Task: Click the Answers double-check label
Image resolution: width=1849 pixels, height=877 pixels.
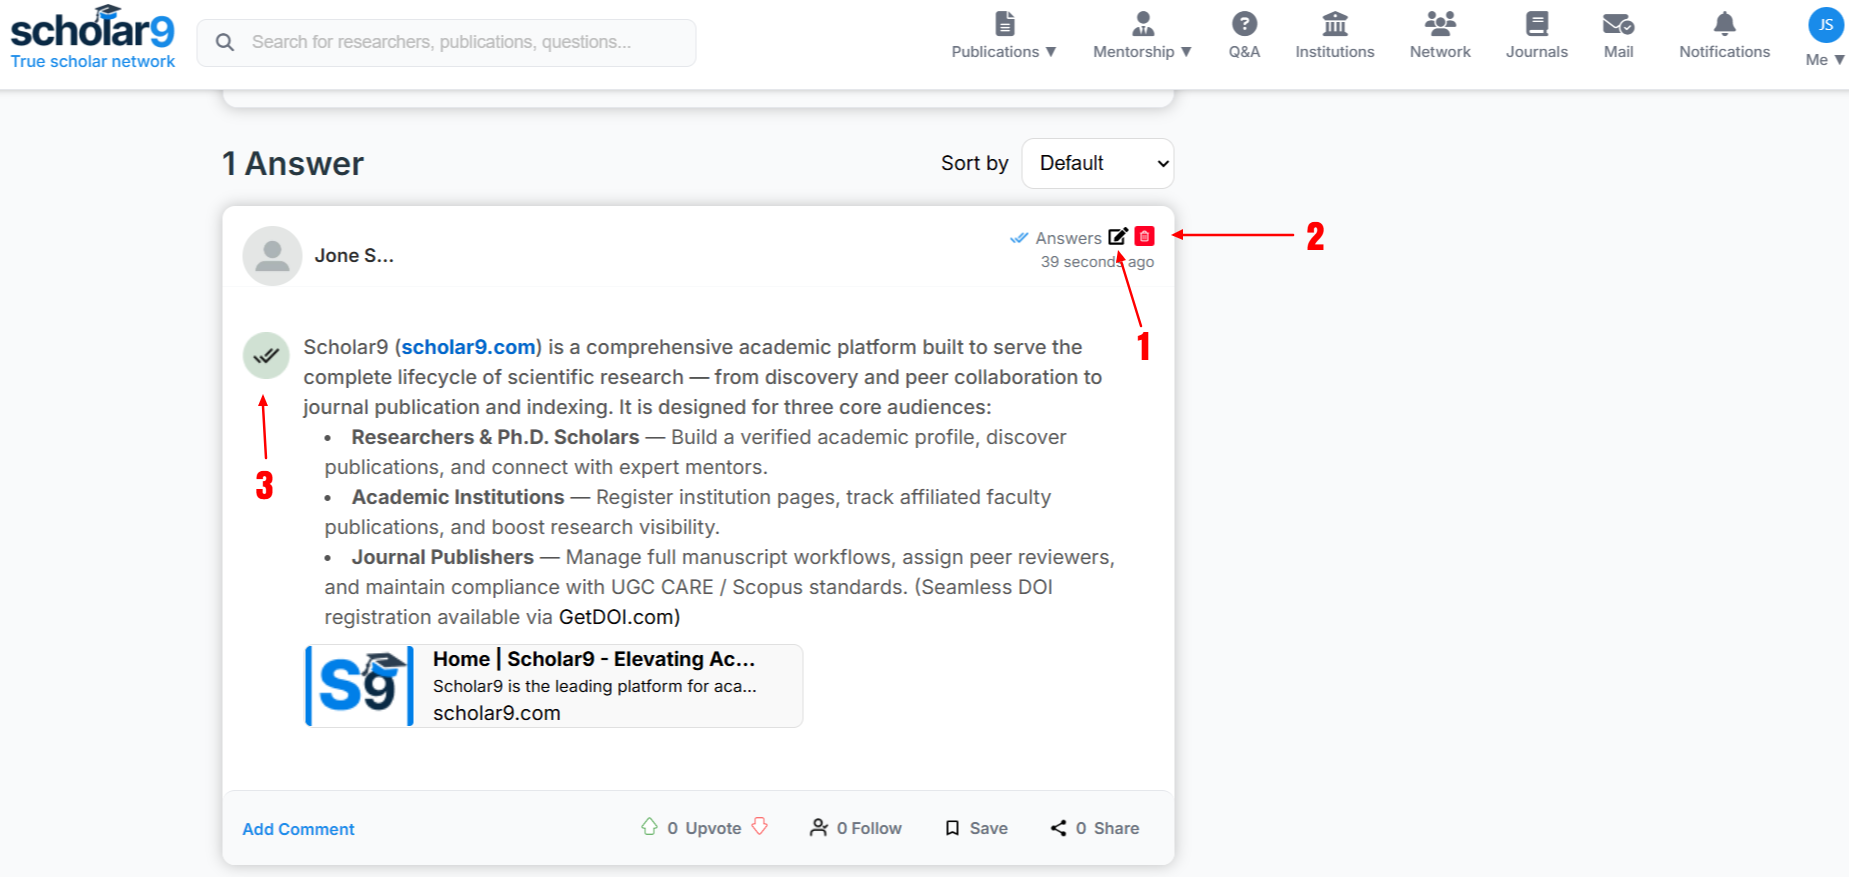Action: (1055, 238)
